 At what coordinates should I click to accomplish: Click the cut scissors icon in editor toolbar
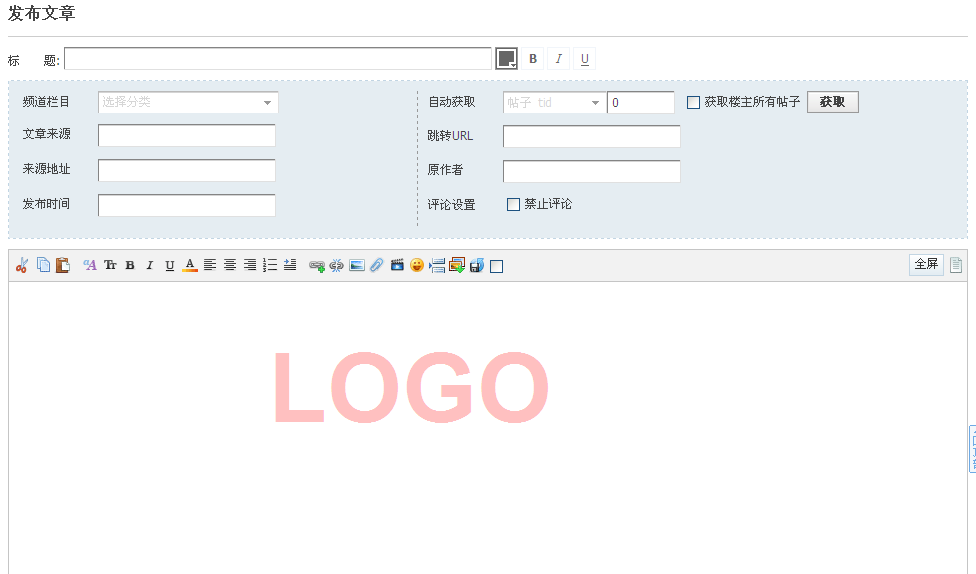22,265
